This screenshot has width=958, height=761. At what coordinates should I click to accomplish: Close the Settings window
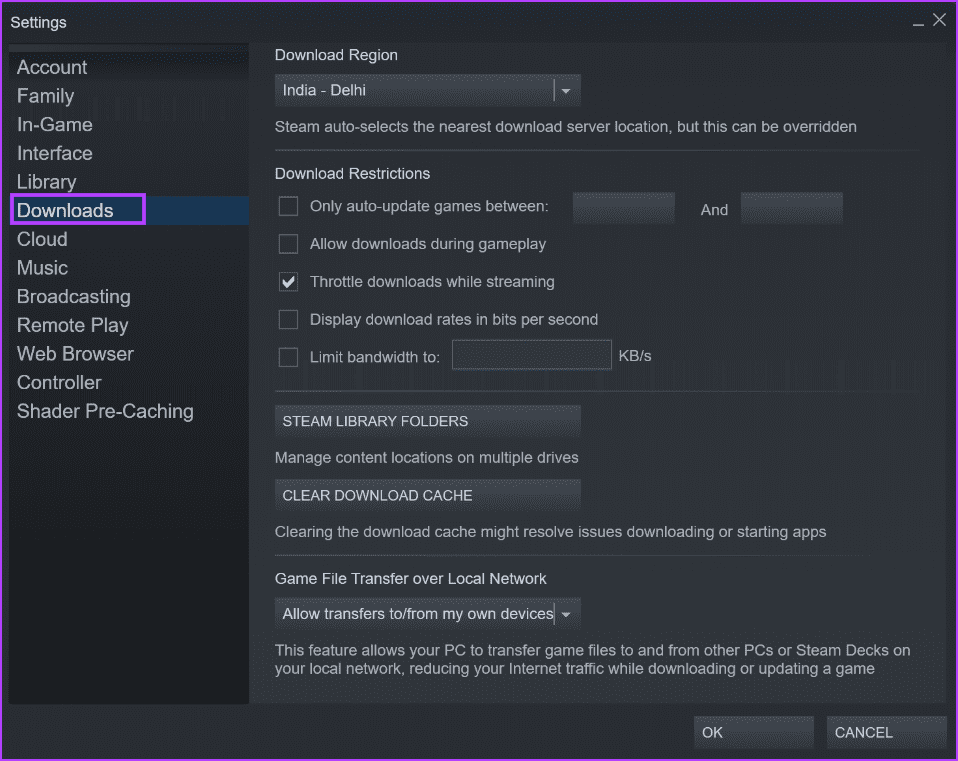pos(940,20)
